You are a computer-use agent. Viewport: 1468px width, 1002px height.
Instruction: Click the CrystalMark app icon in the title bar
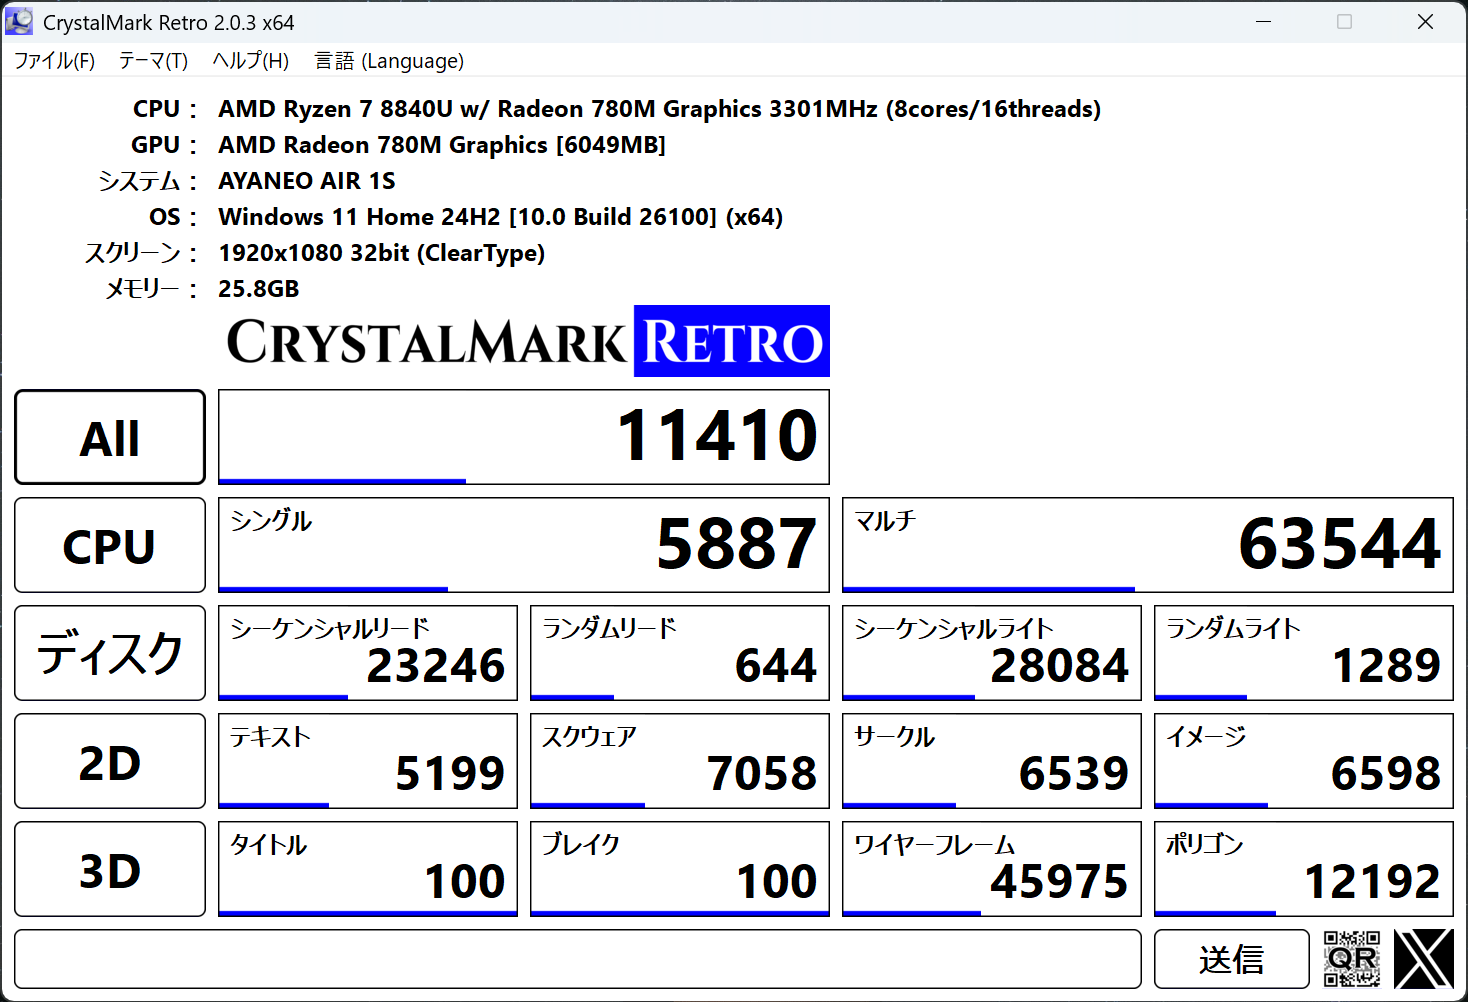[18, 20]
